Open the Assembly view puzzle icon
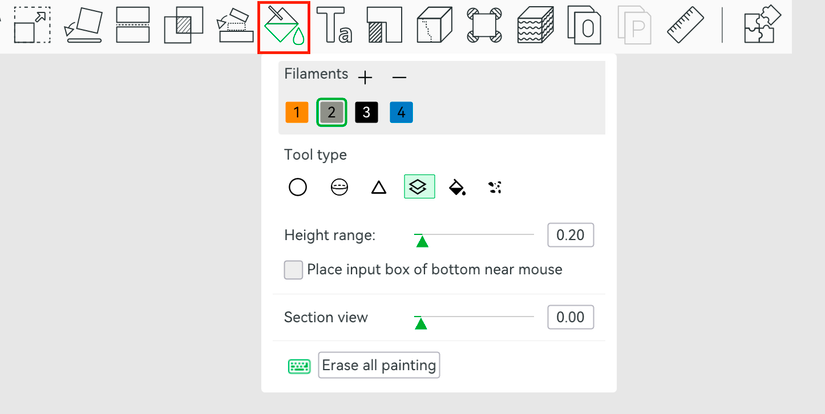This screenshot has width=825, height=414. [759, 25]
